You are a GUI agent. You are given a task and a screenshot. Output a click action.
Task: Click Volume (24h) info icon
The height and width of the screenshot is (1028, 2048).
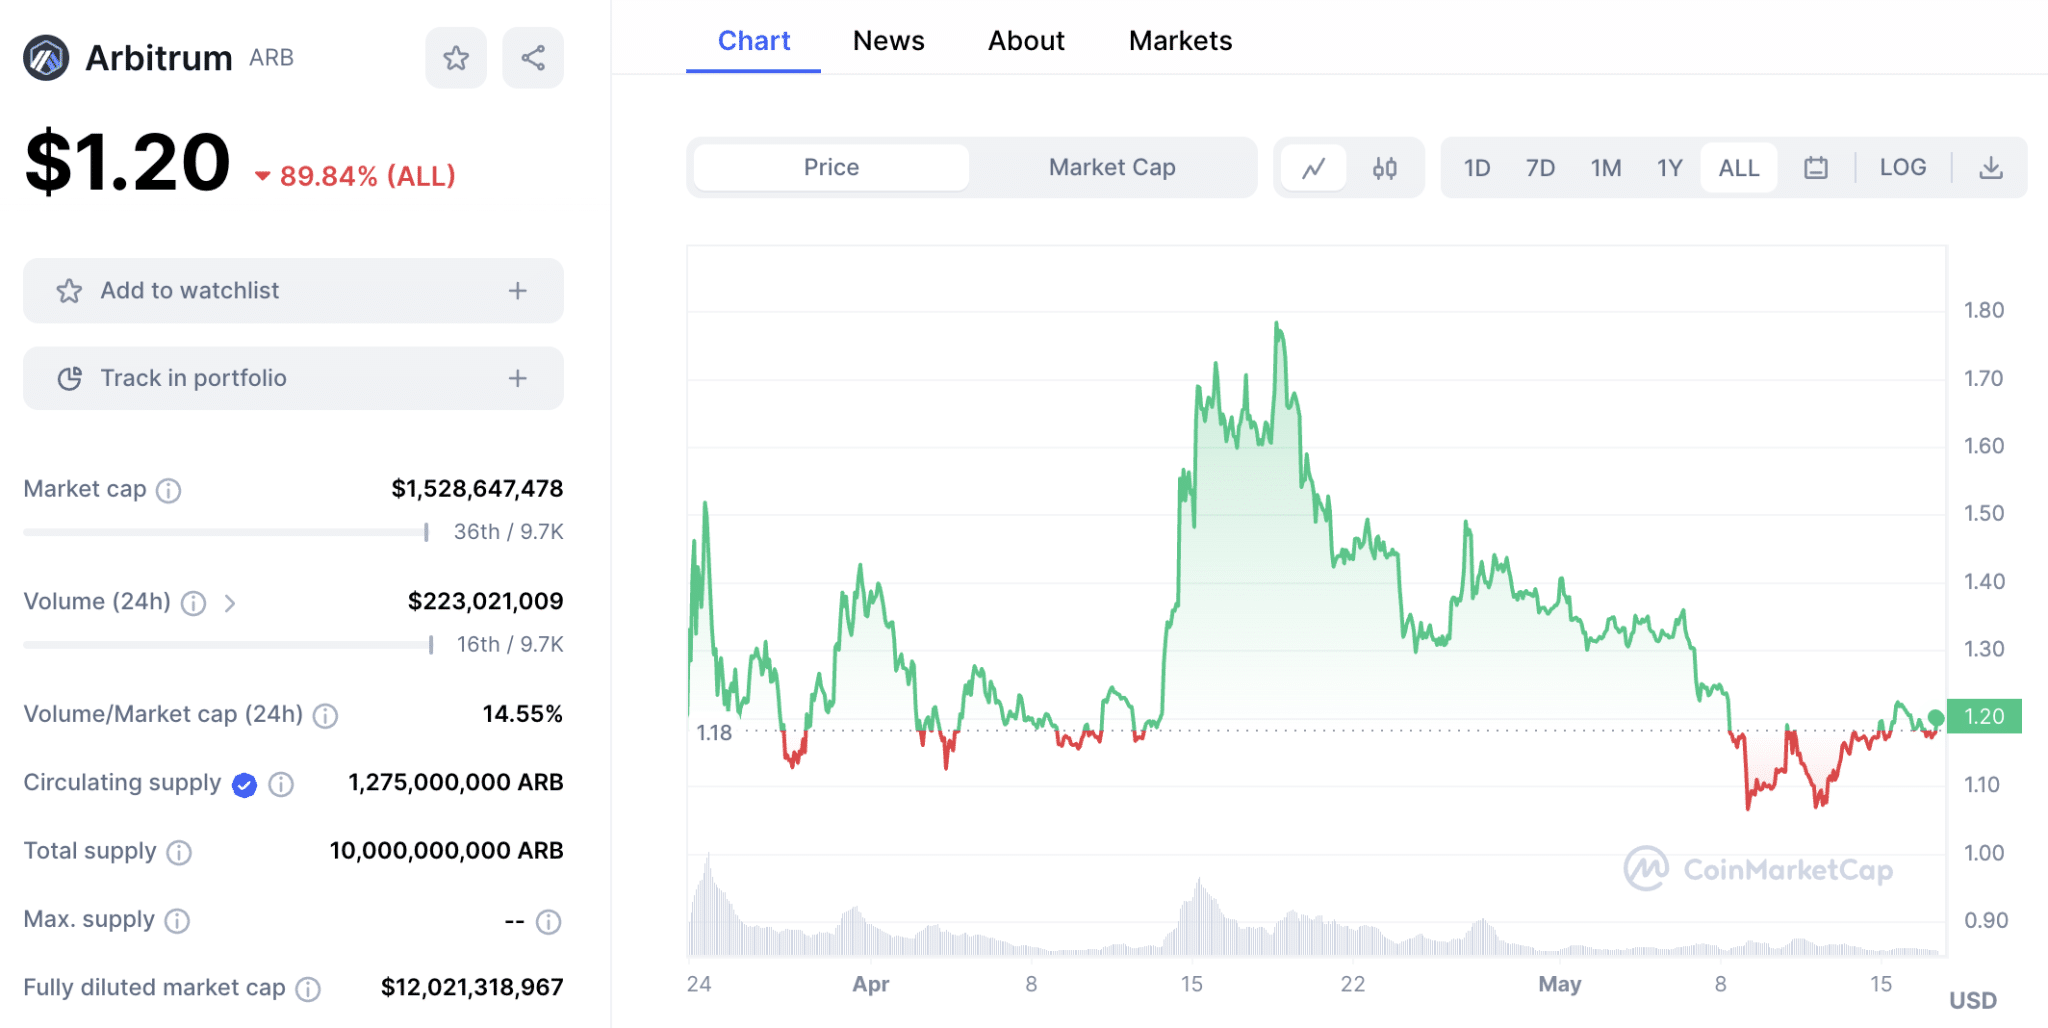tap(194, 603)
